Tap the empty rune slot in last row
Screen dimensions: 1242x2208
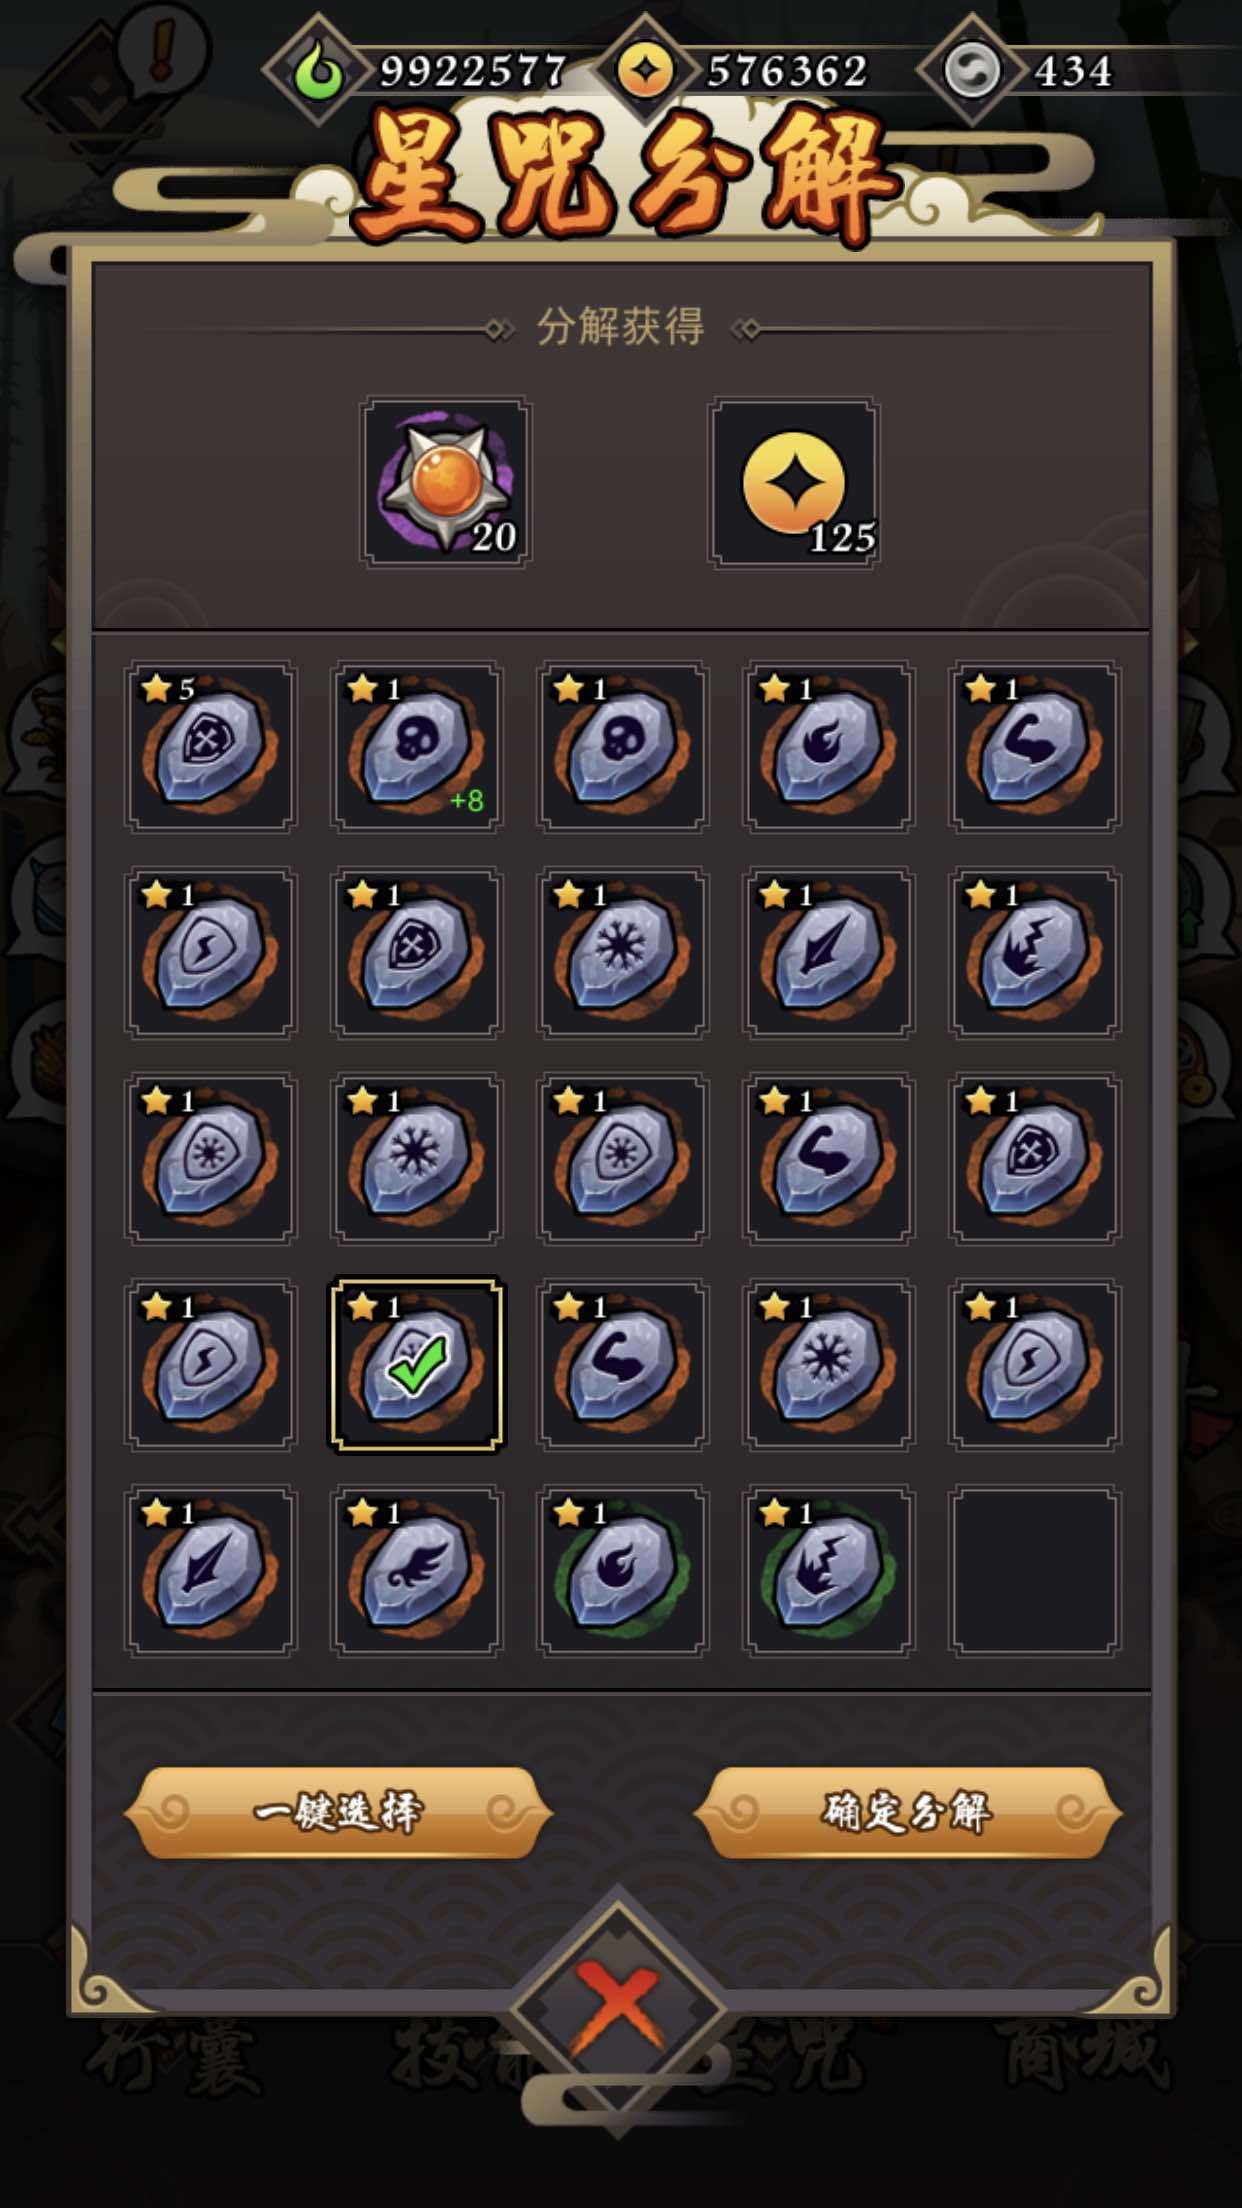(x=1035, y=1570)
